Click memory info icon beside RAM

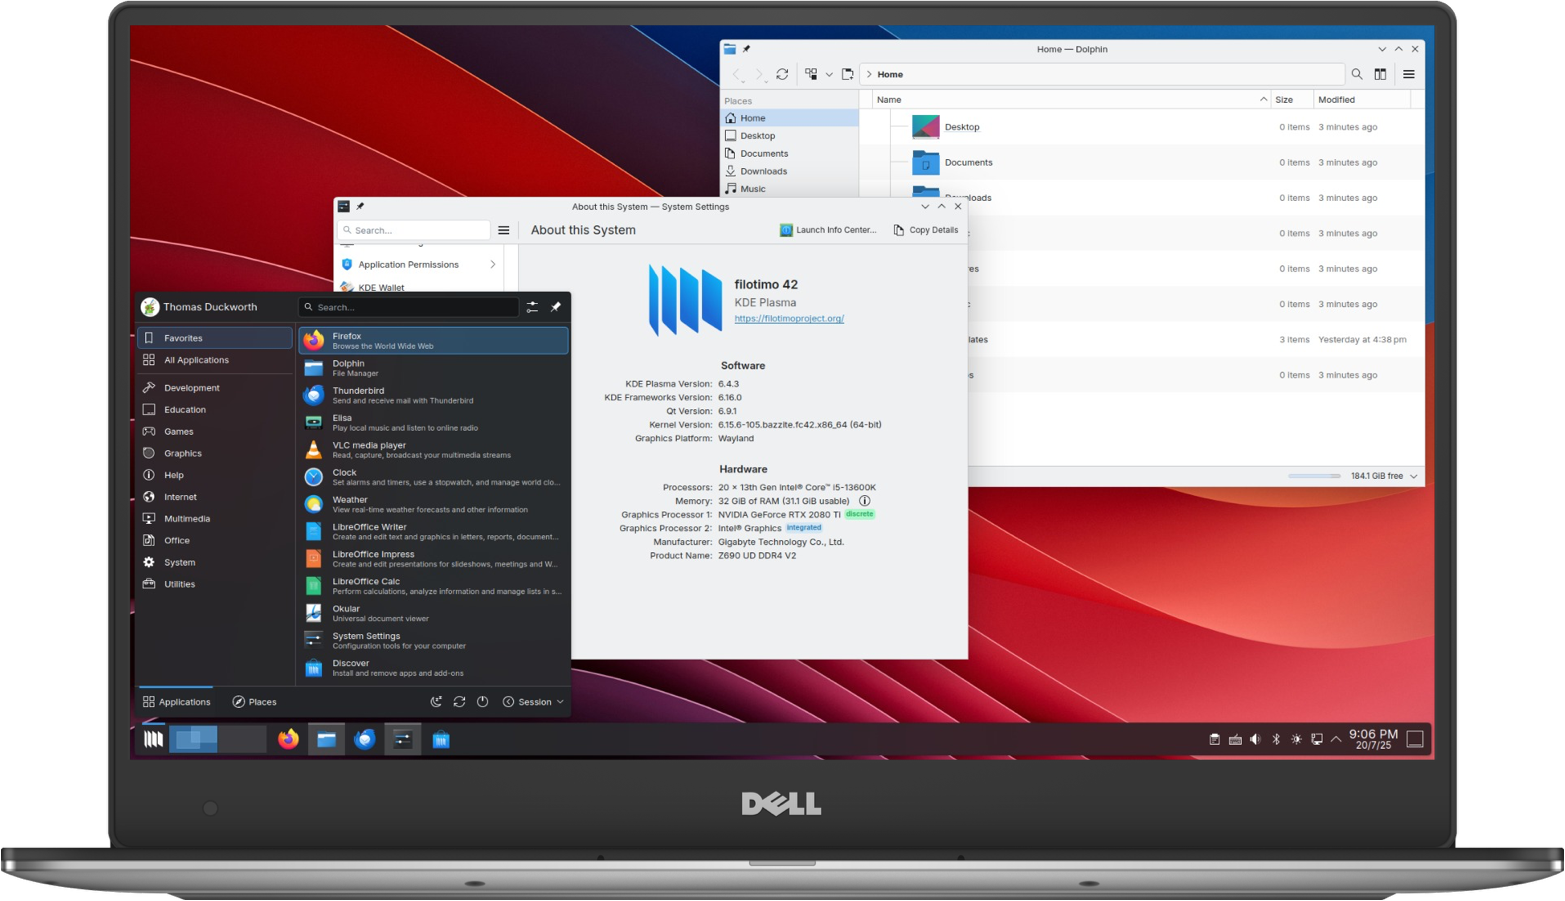(865, 501)
